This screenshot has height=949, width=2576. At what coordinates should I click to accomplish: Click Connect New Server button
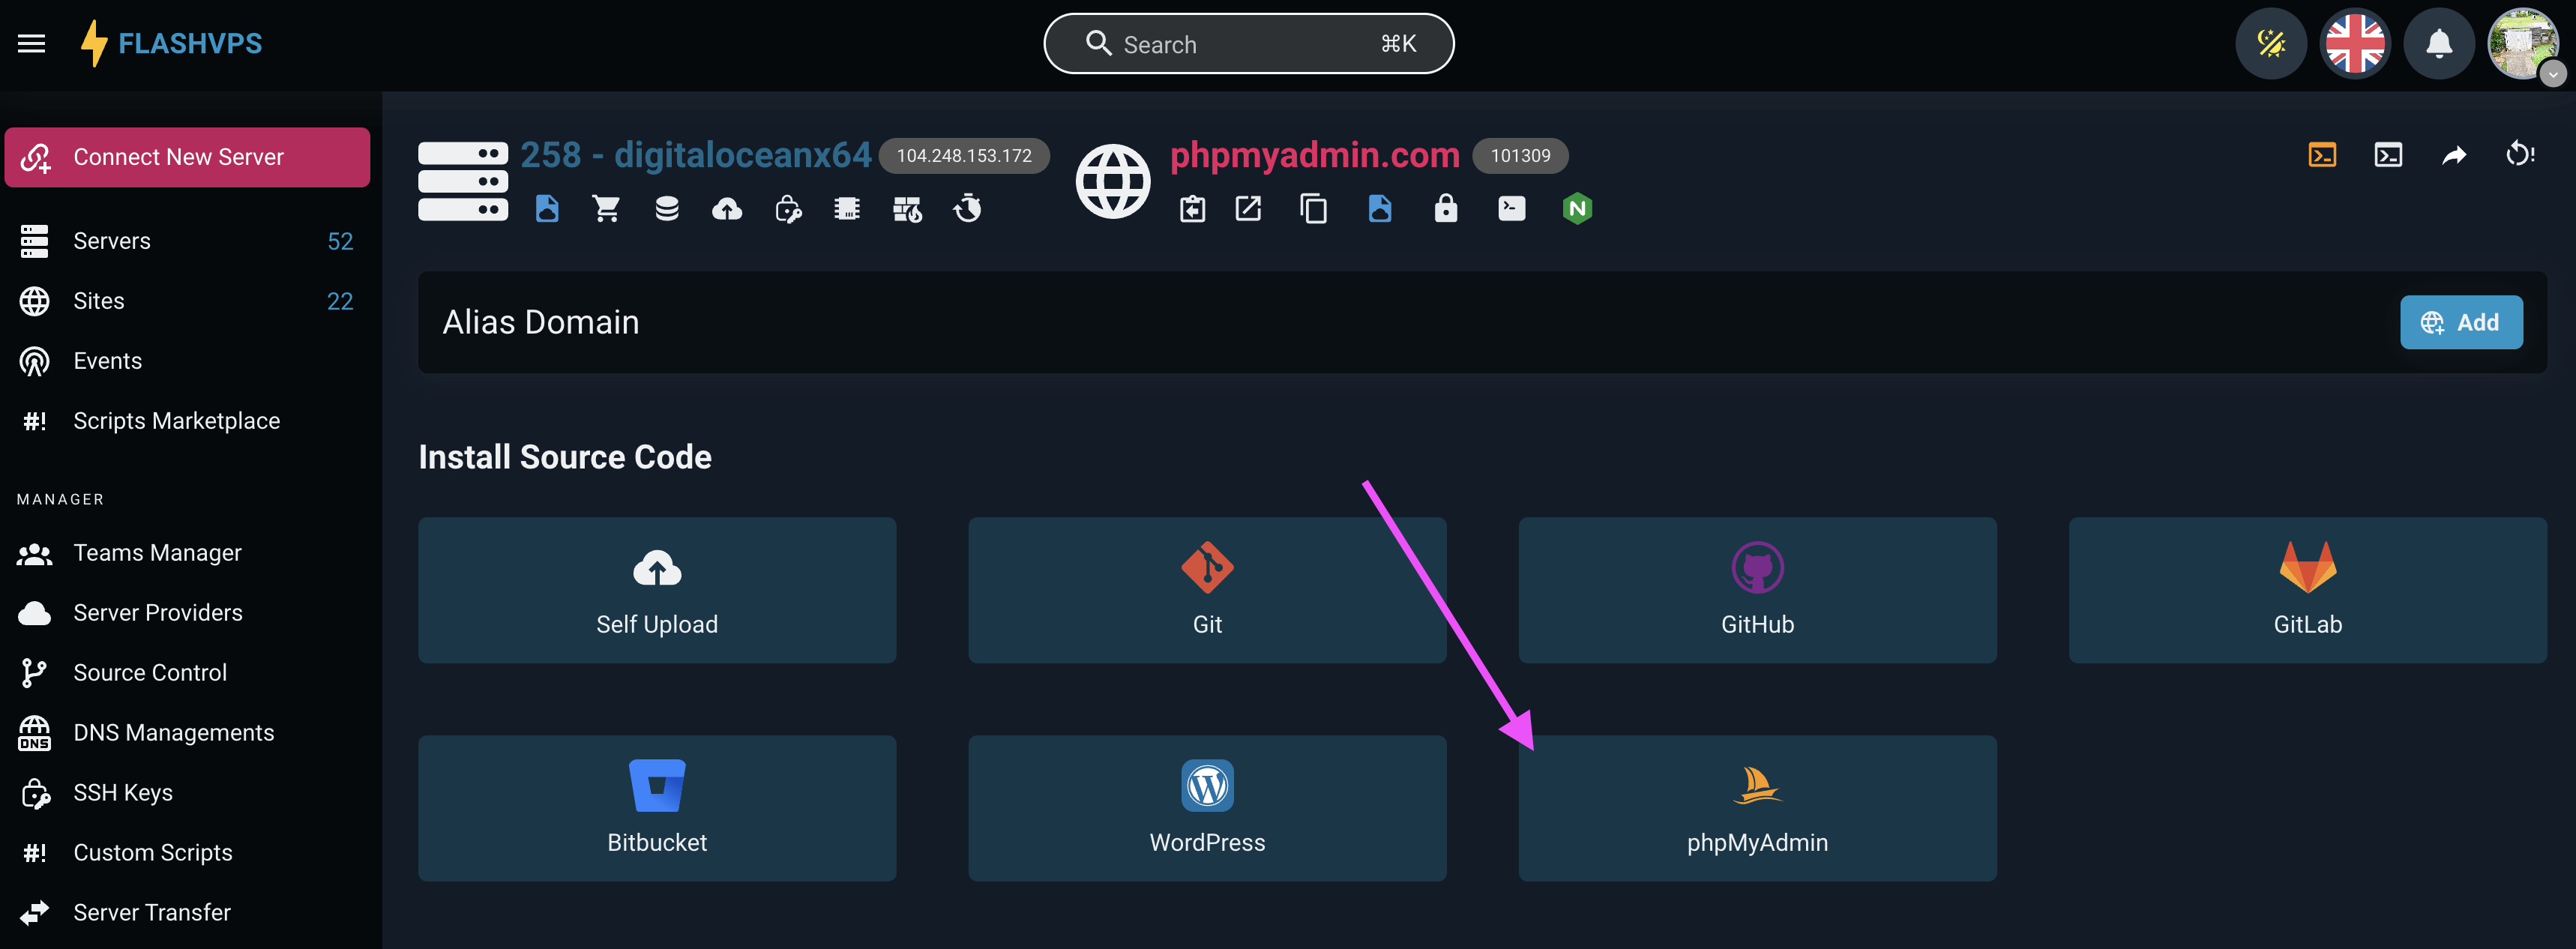(x=187, y=157)
